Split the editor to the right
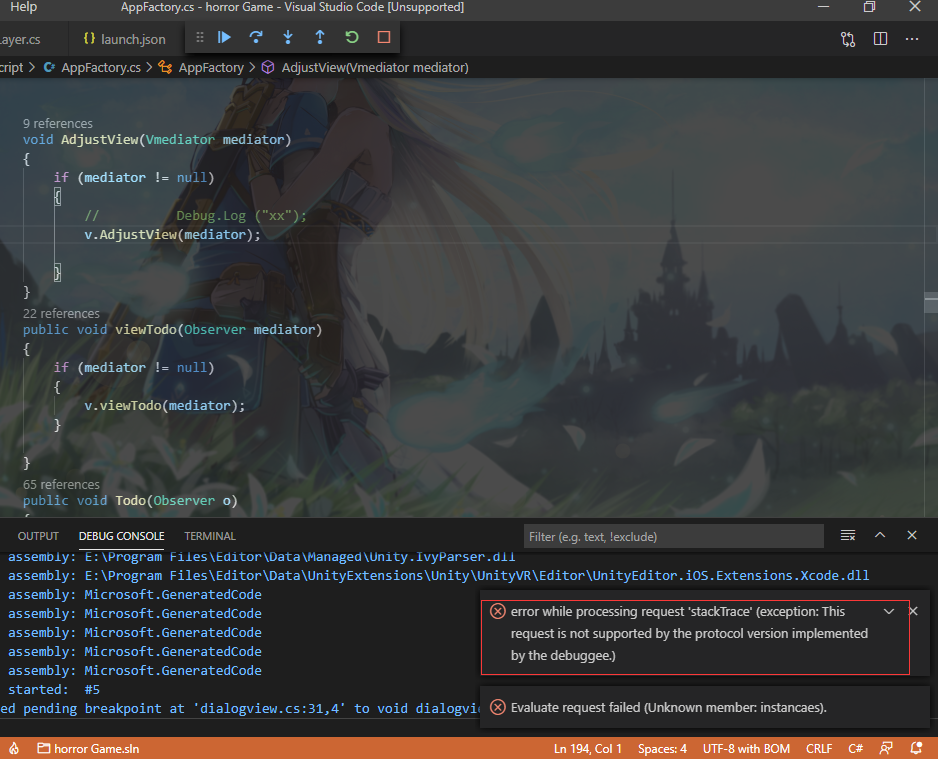This screenshot has height=759, width=938. click(880, 39)
